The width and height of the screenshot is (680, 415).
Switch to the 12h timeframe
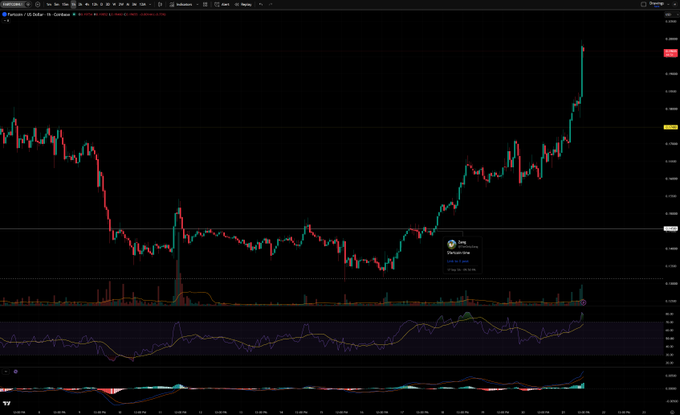(95, 4)
